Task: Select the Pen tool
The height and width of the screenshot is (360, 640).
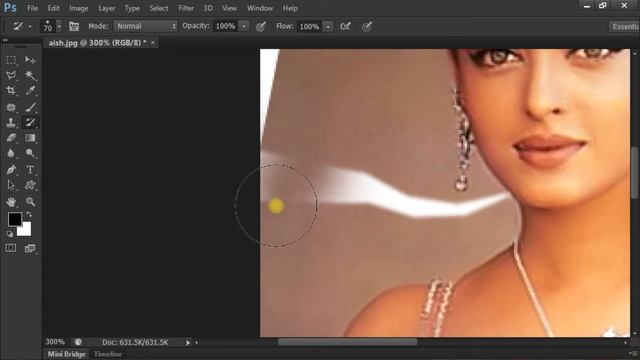Action: click(11, 170)
